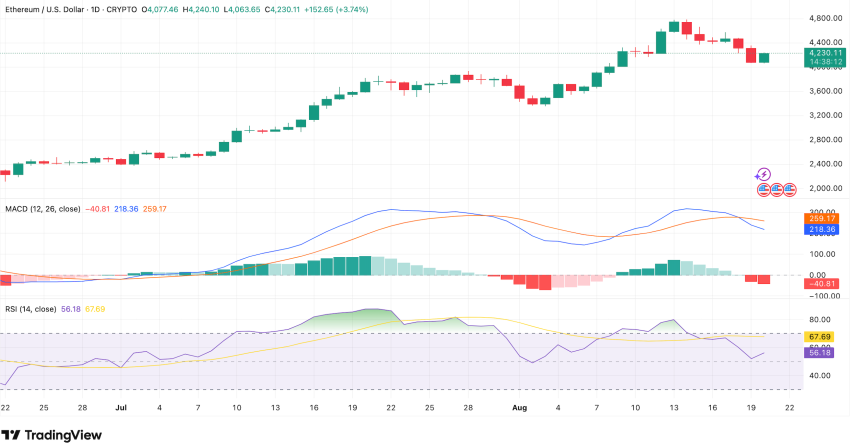Click the yellow 67.69 RSI average label
This screenshot has width=850, height=444.
(x=823, y=338)
